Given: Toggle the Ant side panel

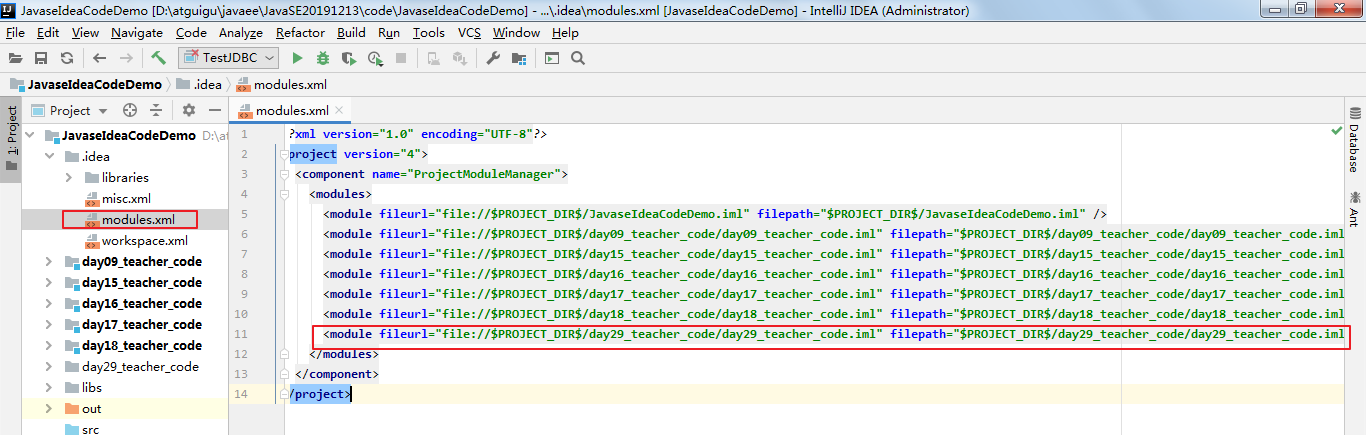Looking at the screenshot, I should tap(1355, 207).
